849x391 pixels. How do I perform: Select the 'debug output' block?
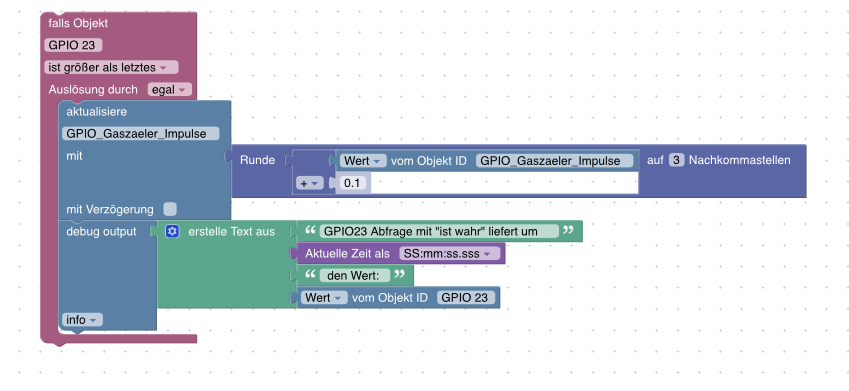(x=101, y=232)
